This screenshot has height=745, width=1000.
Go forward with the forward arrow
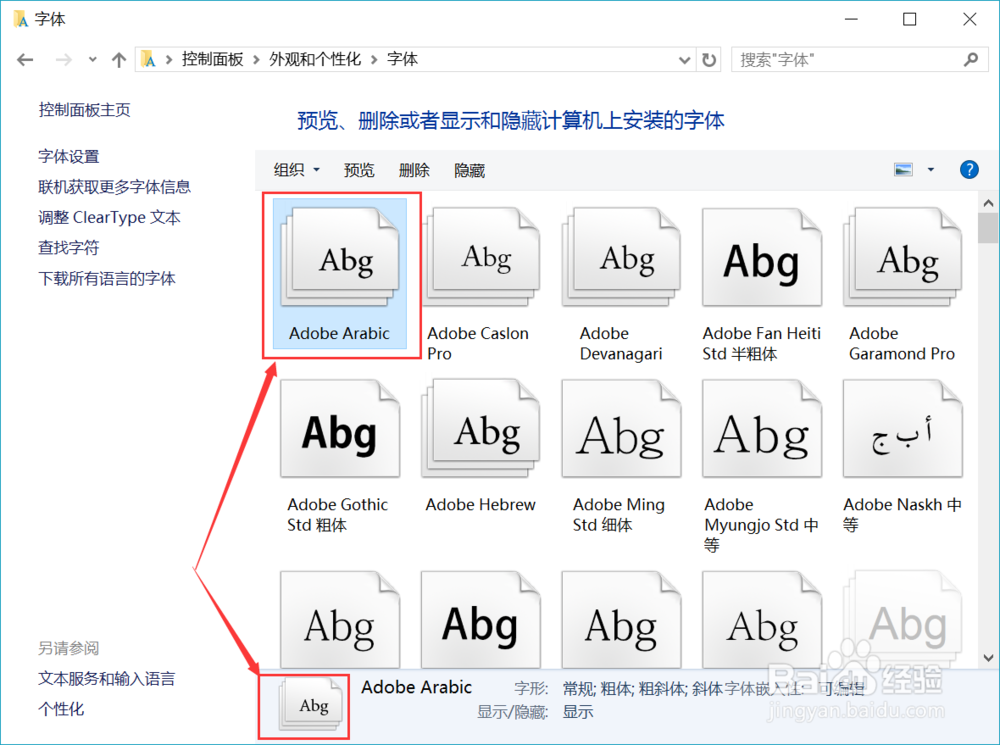(63, 60)
